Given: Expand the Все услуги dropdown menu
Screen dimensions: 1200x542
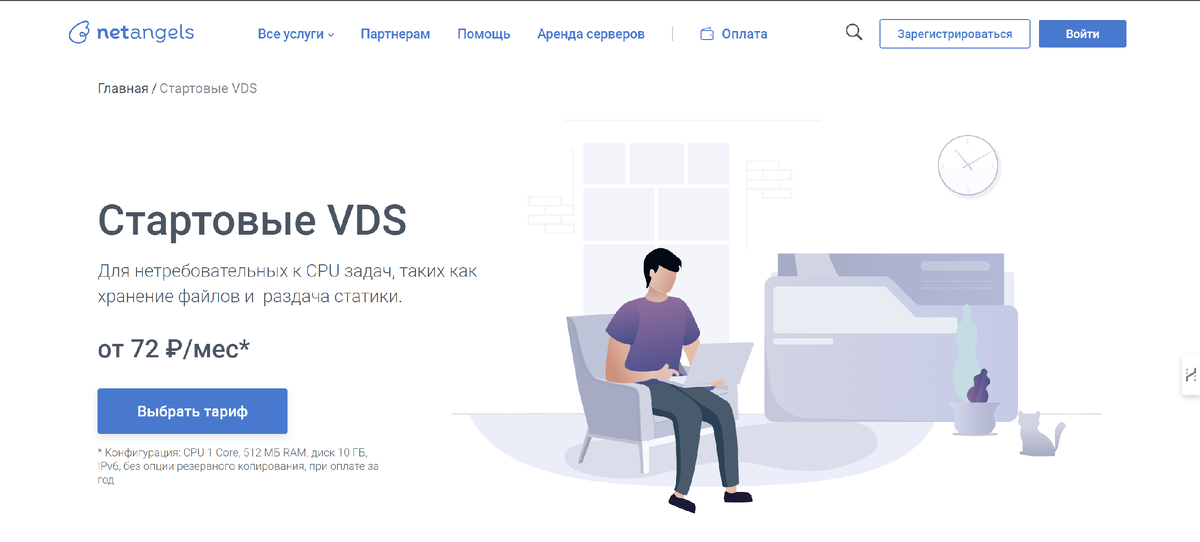Looking at the screenshot, I should (x=296, y=34).
